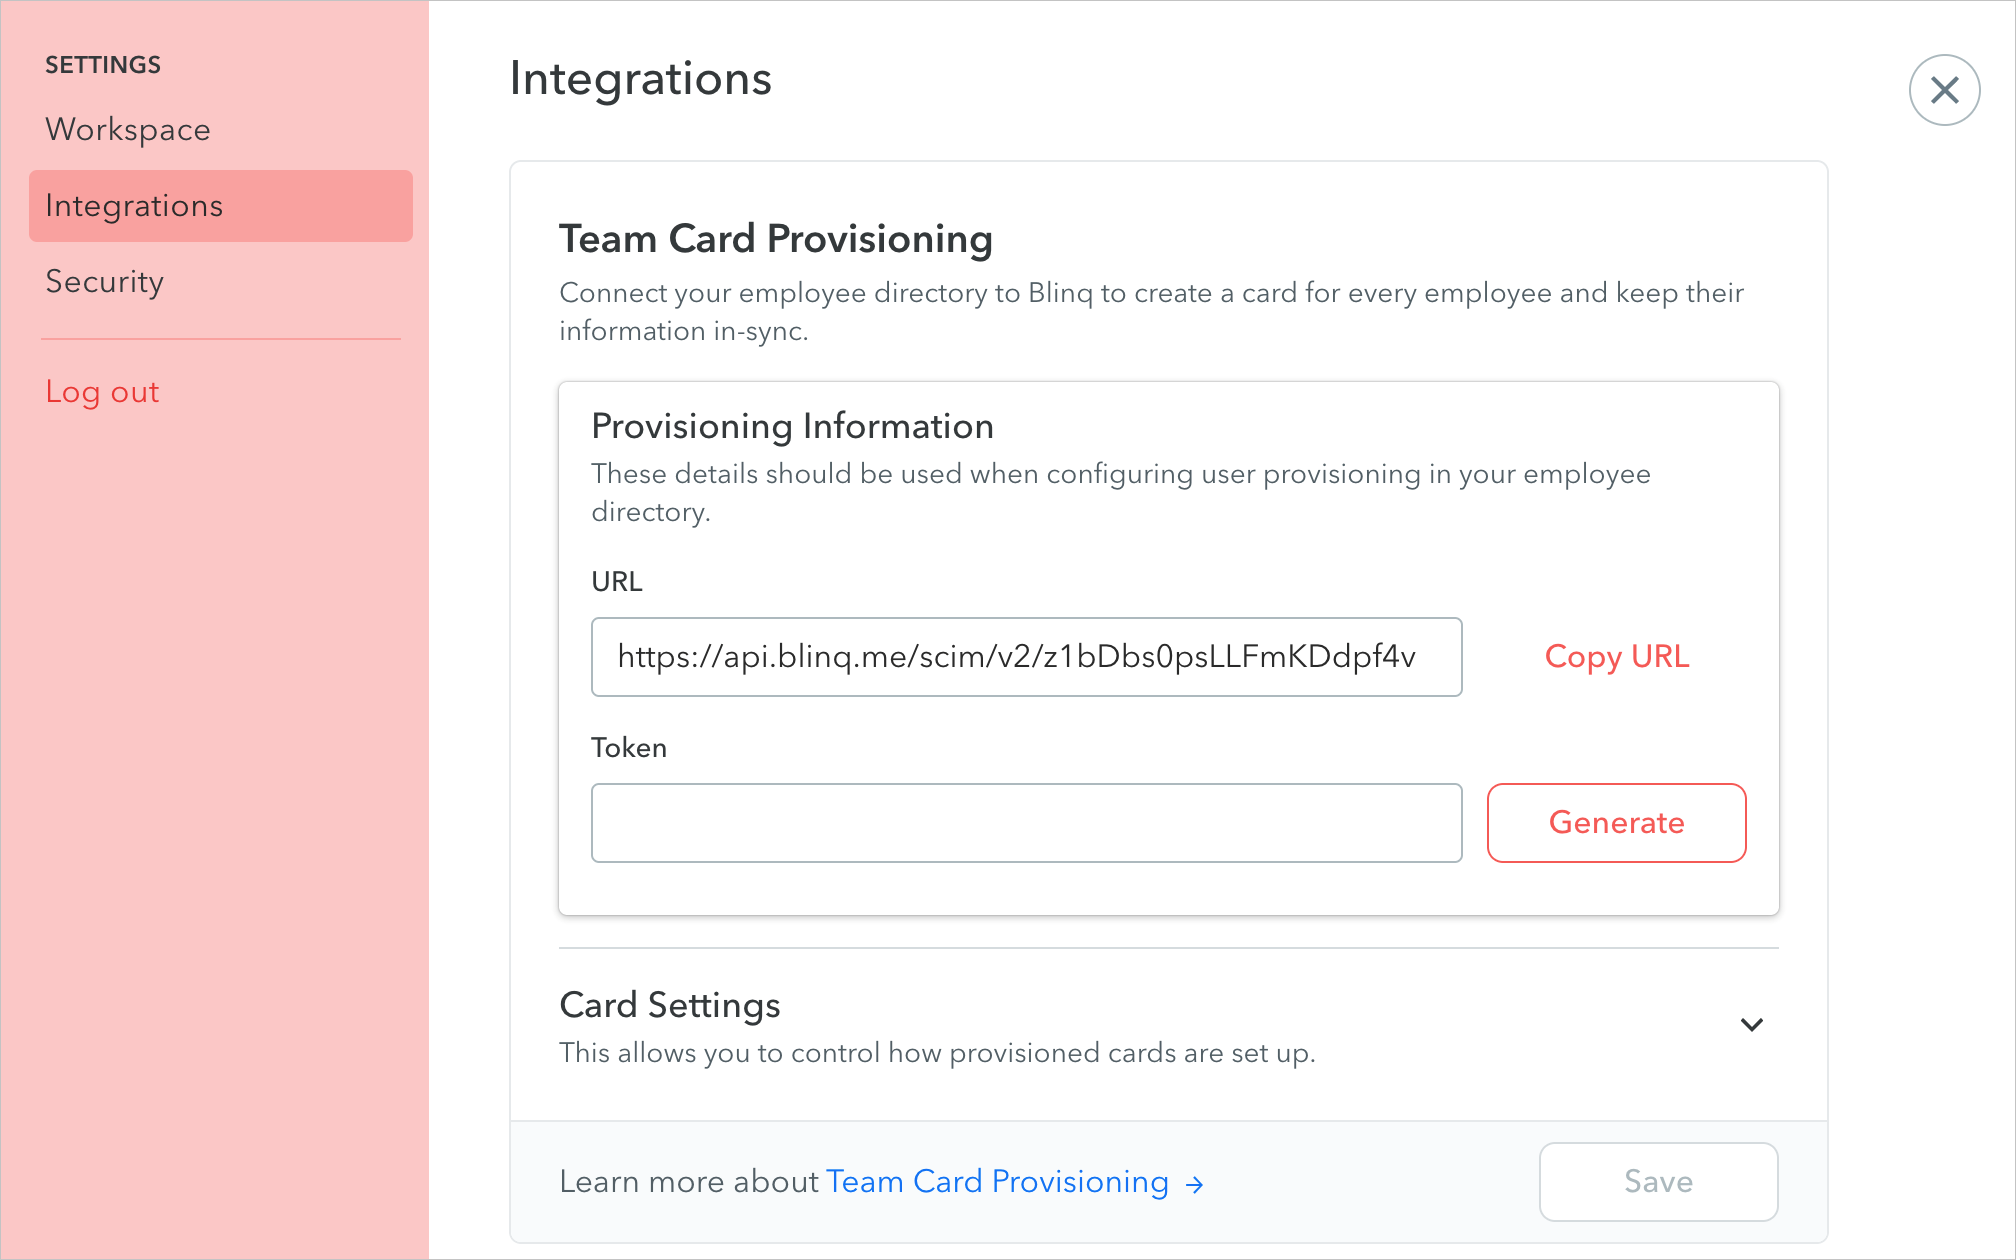Generate a new provisioning token

pos(1616,823)
